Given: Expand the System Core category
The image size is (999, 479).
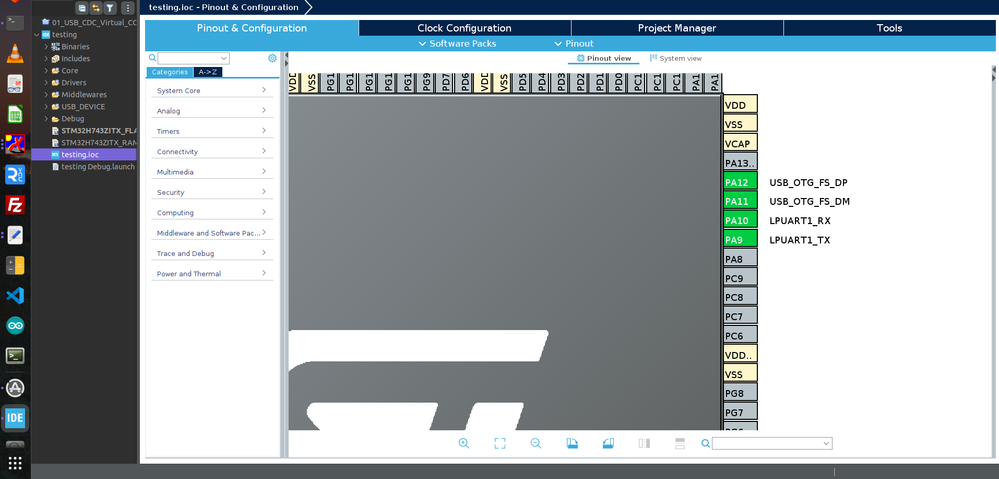Looking at the screenshot, I should coord(212,90).
